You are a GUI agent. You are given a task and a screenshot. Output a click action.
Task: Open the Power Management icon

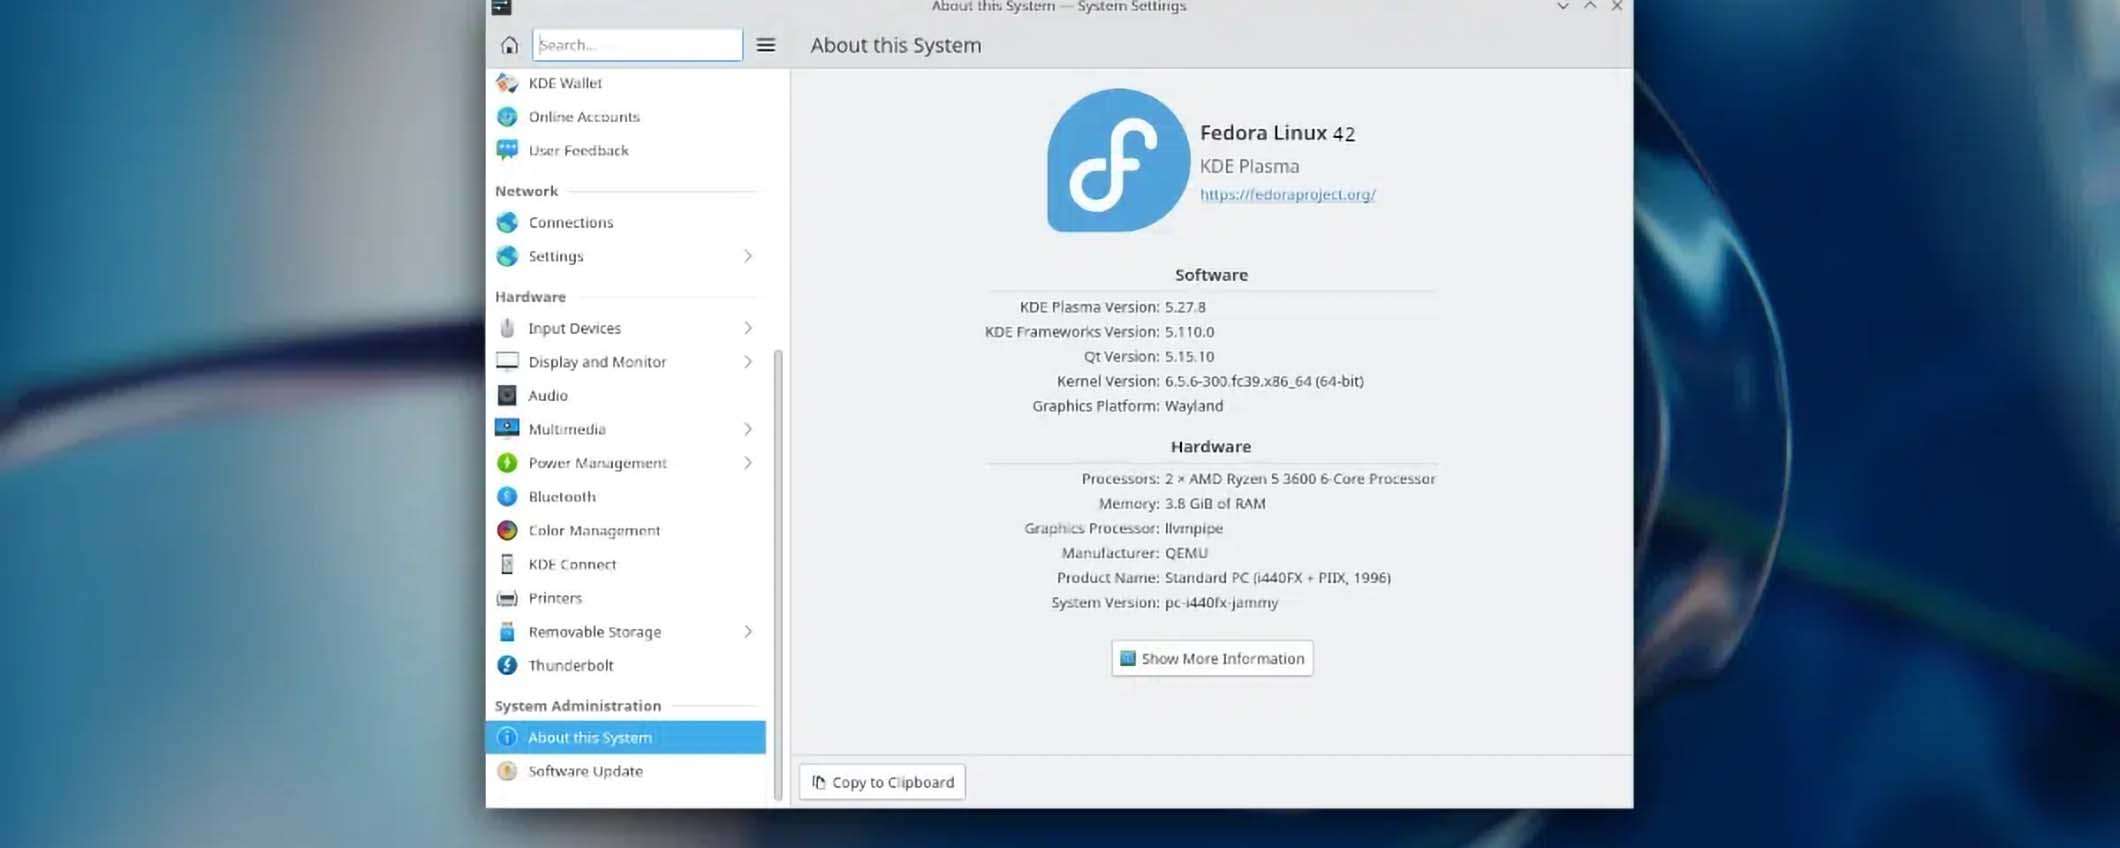coord(507,463)
